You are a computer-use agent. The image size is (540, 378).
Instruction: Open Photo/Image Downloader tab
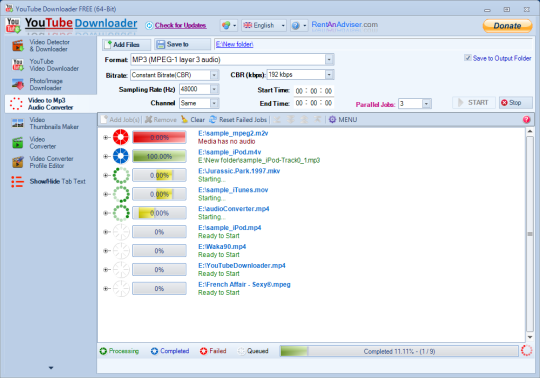click(x=51, y=84)
